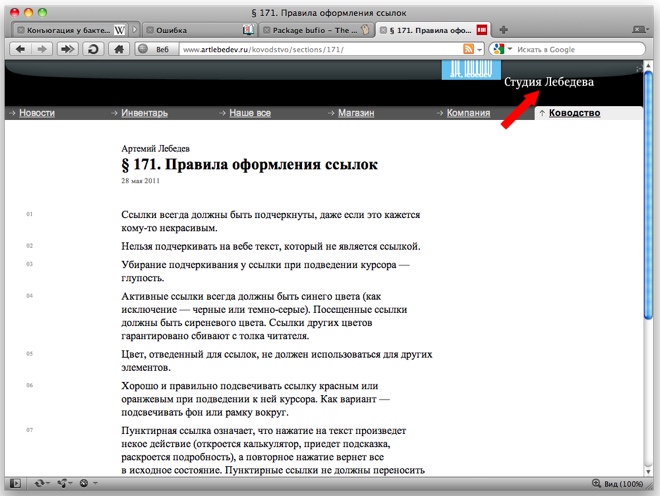Open the 'Ководство' navigation link

click(575, 113)
